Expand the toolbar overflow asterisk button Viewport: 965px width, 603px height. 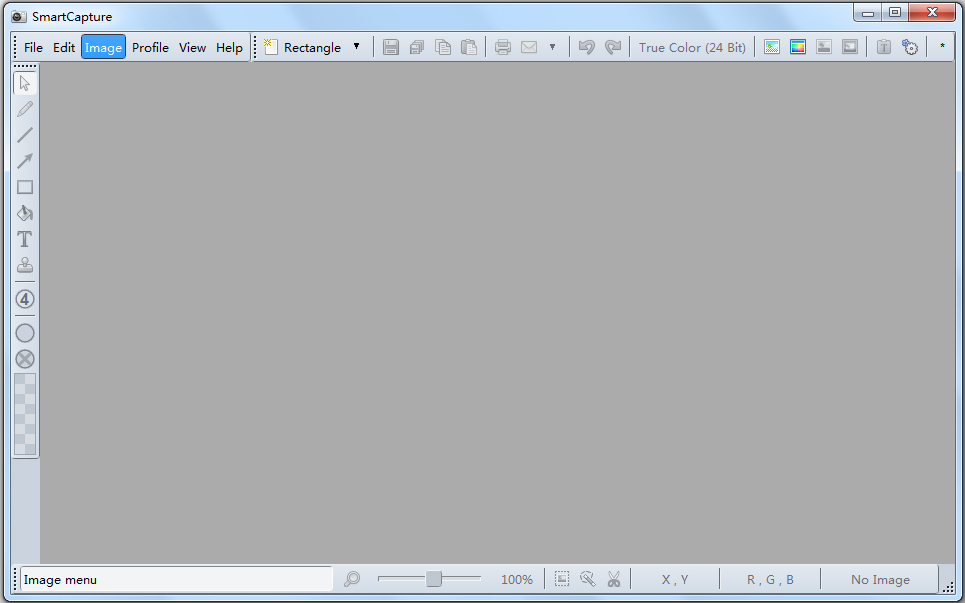point(942,47)
